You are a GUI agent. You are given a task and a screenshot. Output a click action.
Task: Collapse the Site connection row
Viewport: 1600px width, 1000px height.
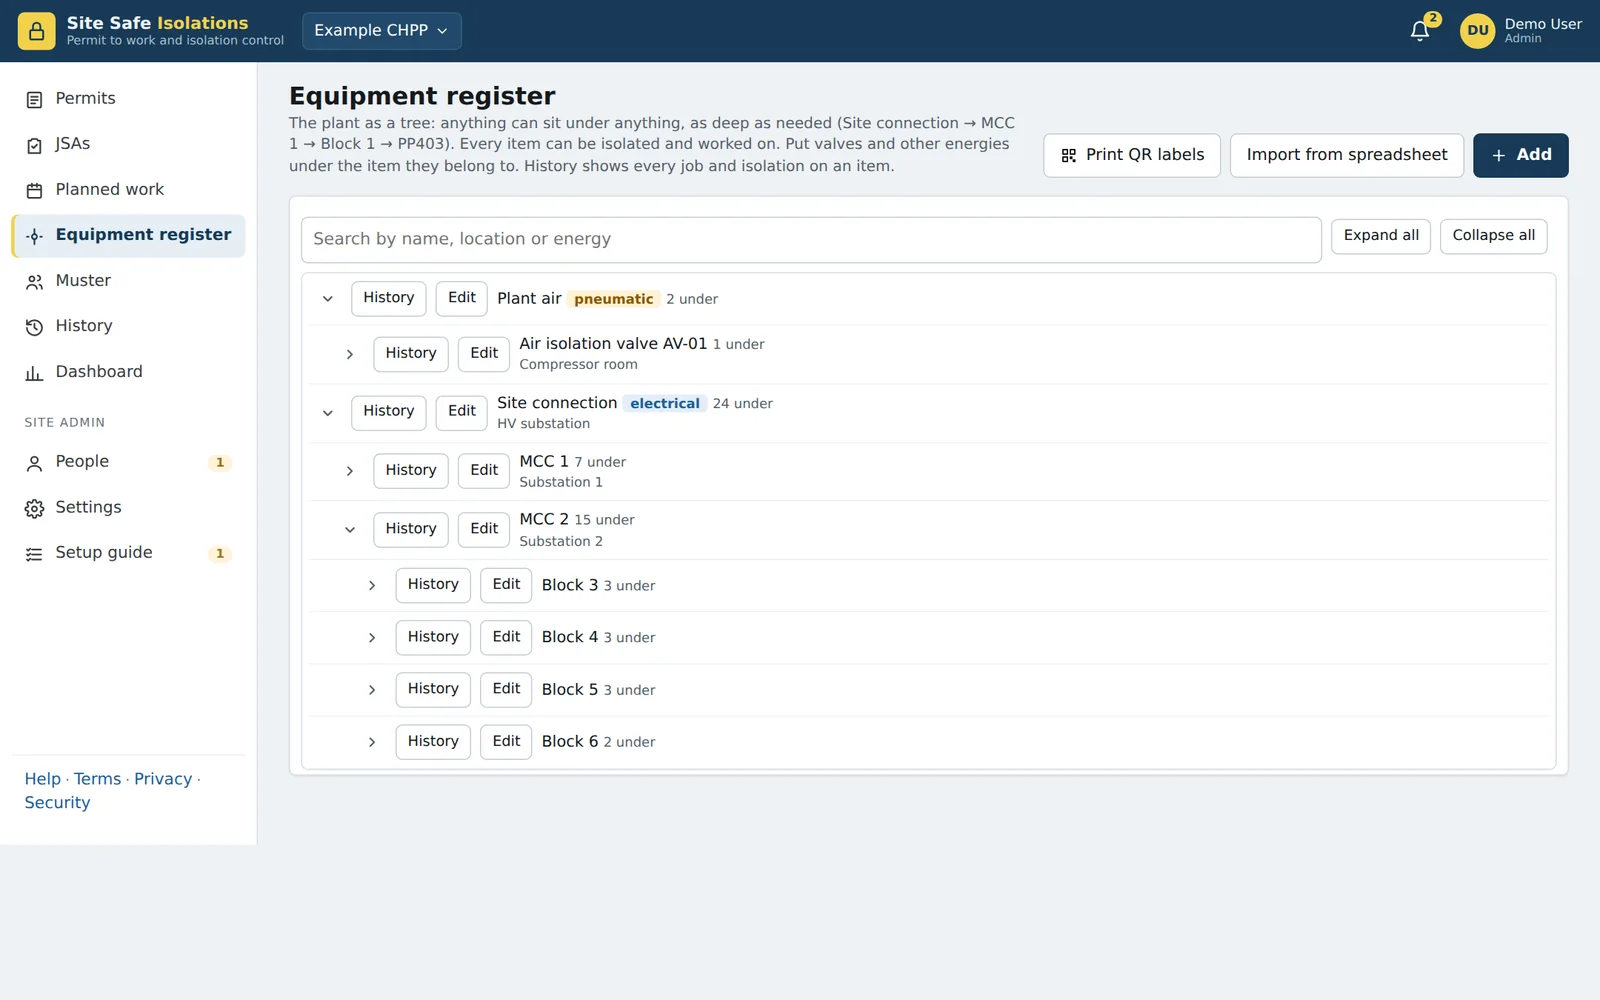328,413
